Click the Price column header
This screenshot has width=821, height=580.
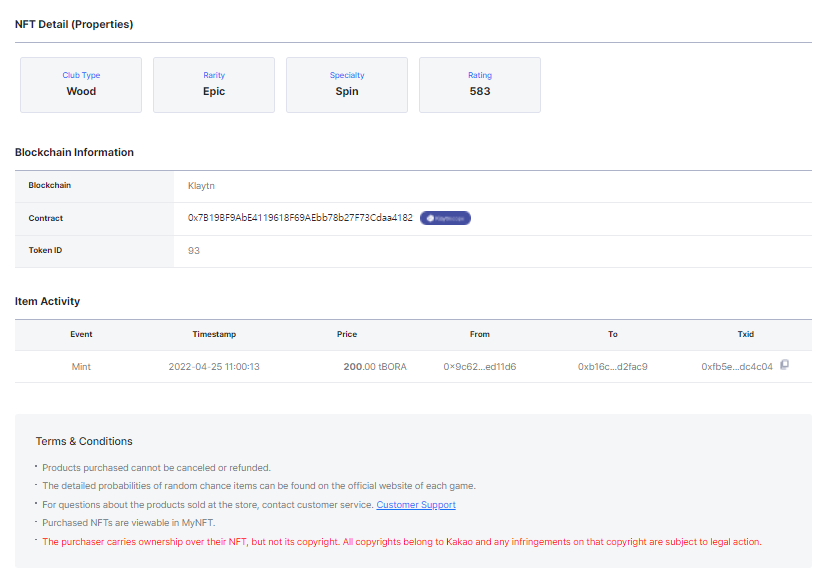pyautogui.click(x=347, y=334)
